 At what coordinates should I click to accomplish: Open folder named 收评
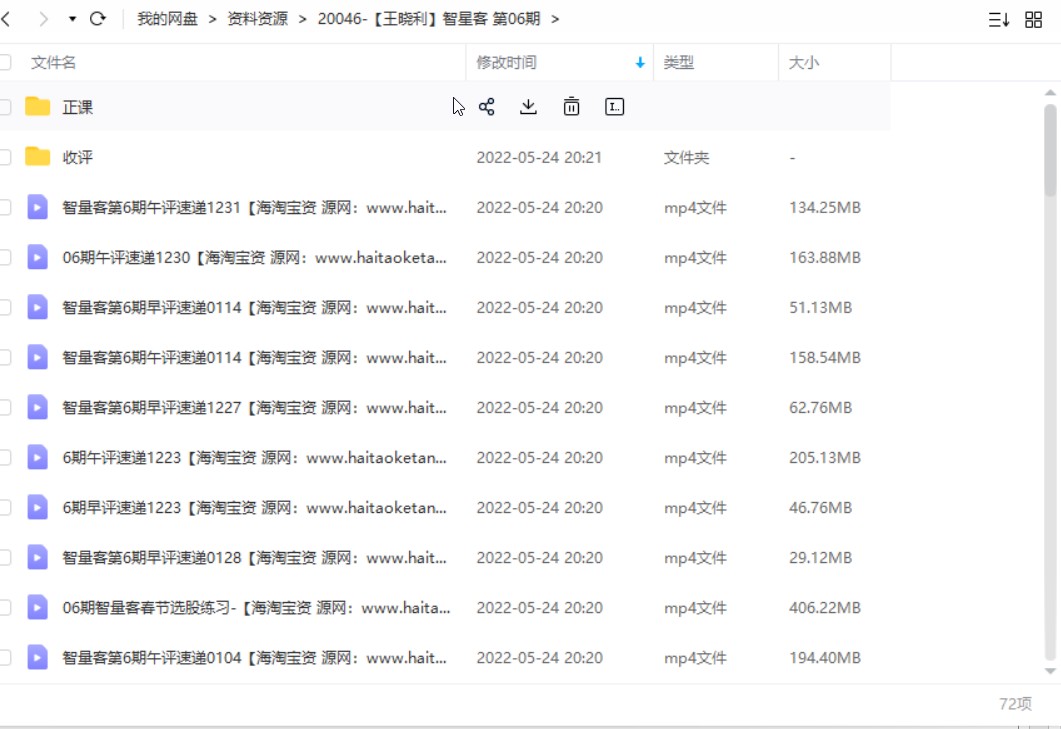77,157
